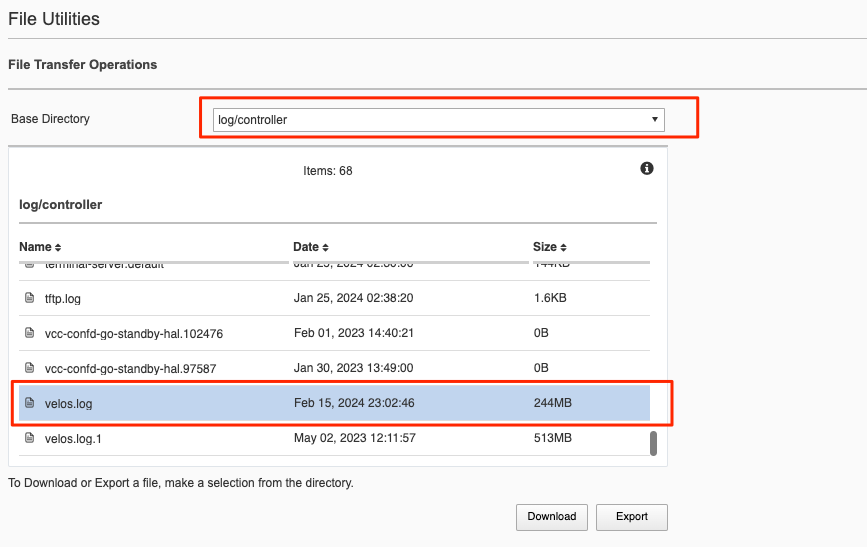Click the file list scrollbar thumb
Viewport: 867px width, 547px height.
[x=654, y=444]
